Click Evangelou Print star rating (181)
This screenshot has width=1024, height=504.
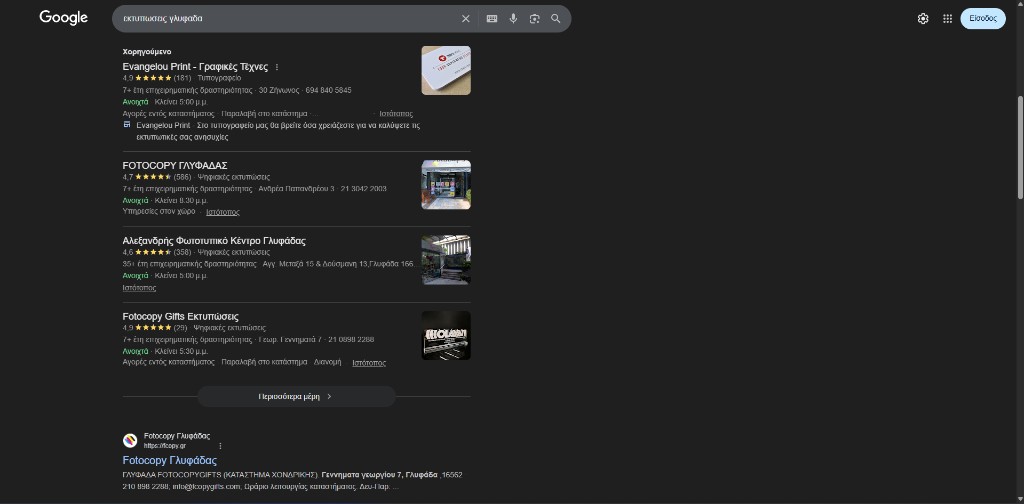coord(155,78)
